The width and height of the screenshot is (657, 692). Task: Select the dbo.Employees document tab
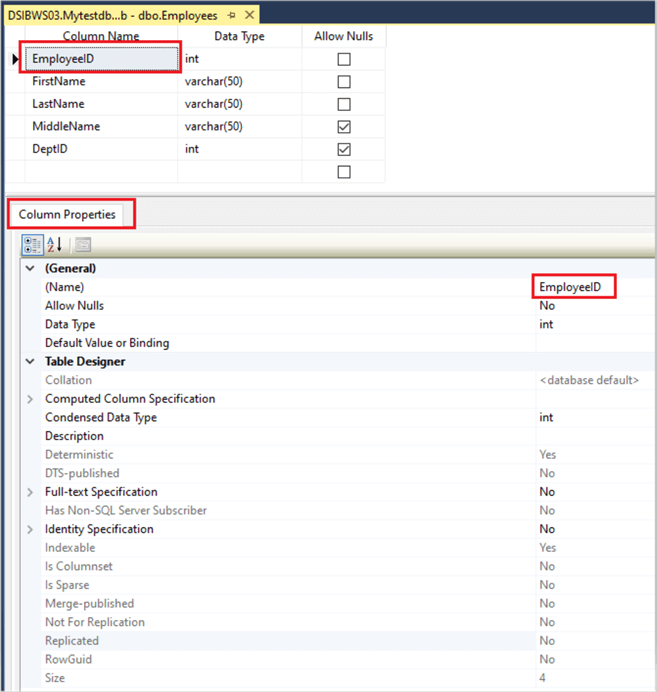click(110, 16)
